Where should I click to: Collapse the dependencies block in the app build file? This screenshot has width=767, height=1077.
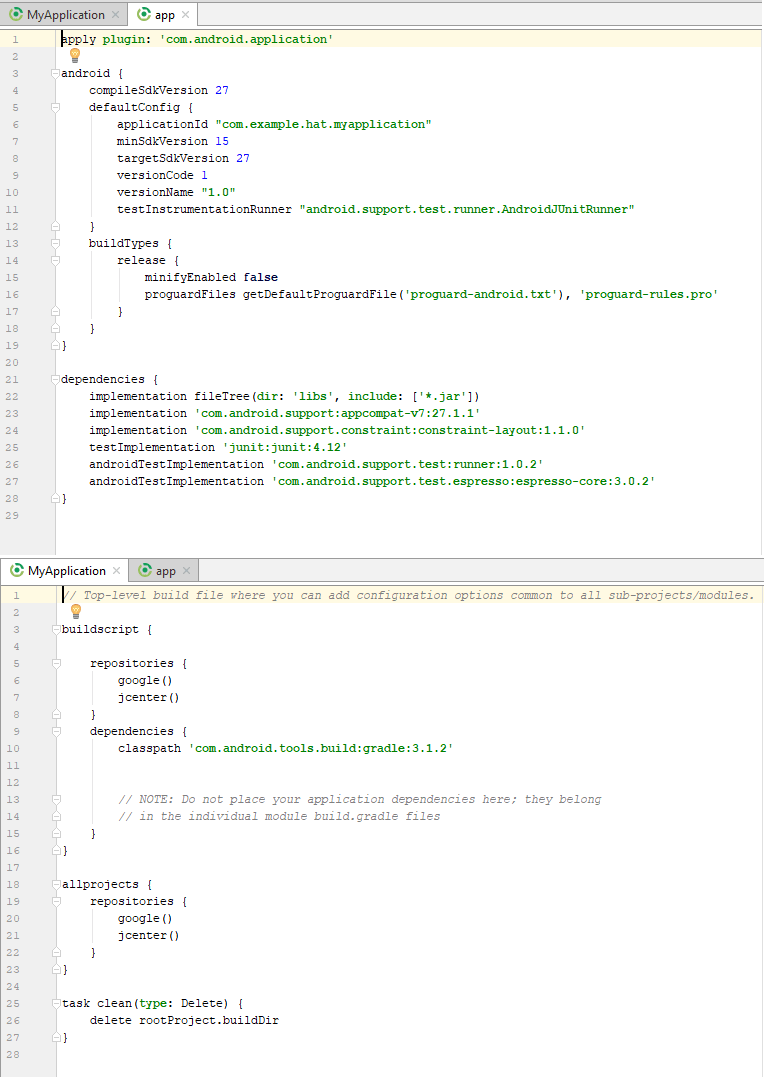click(56, 379)
